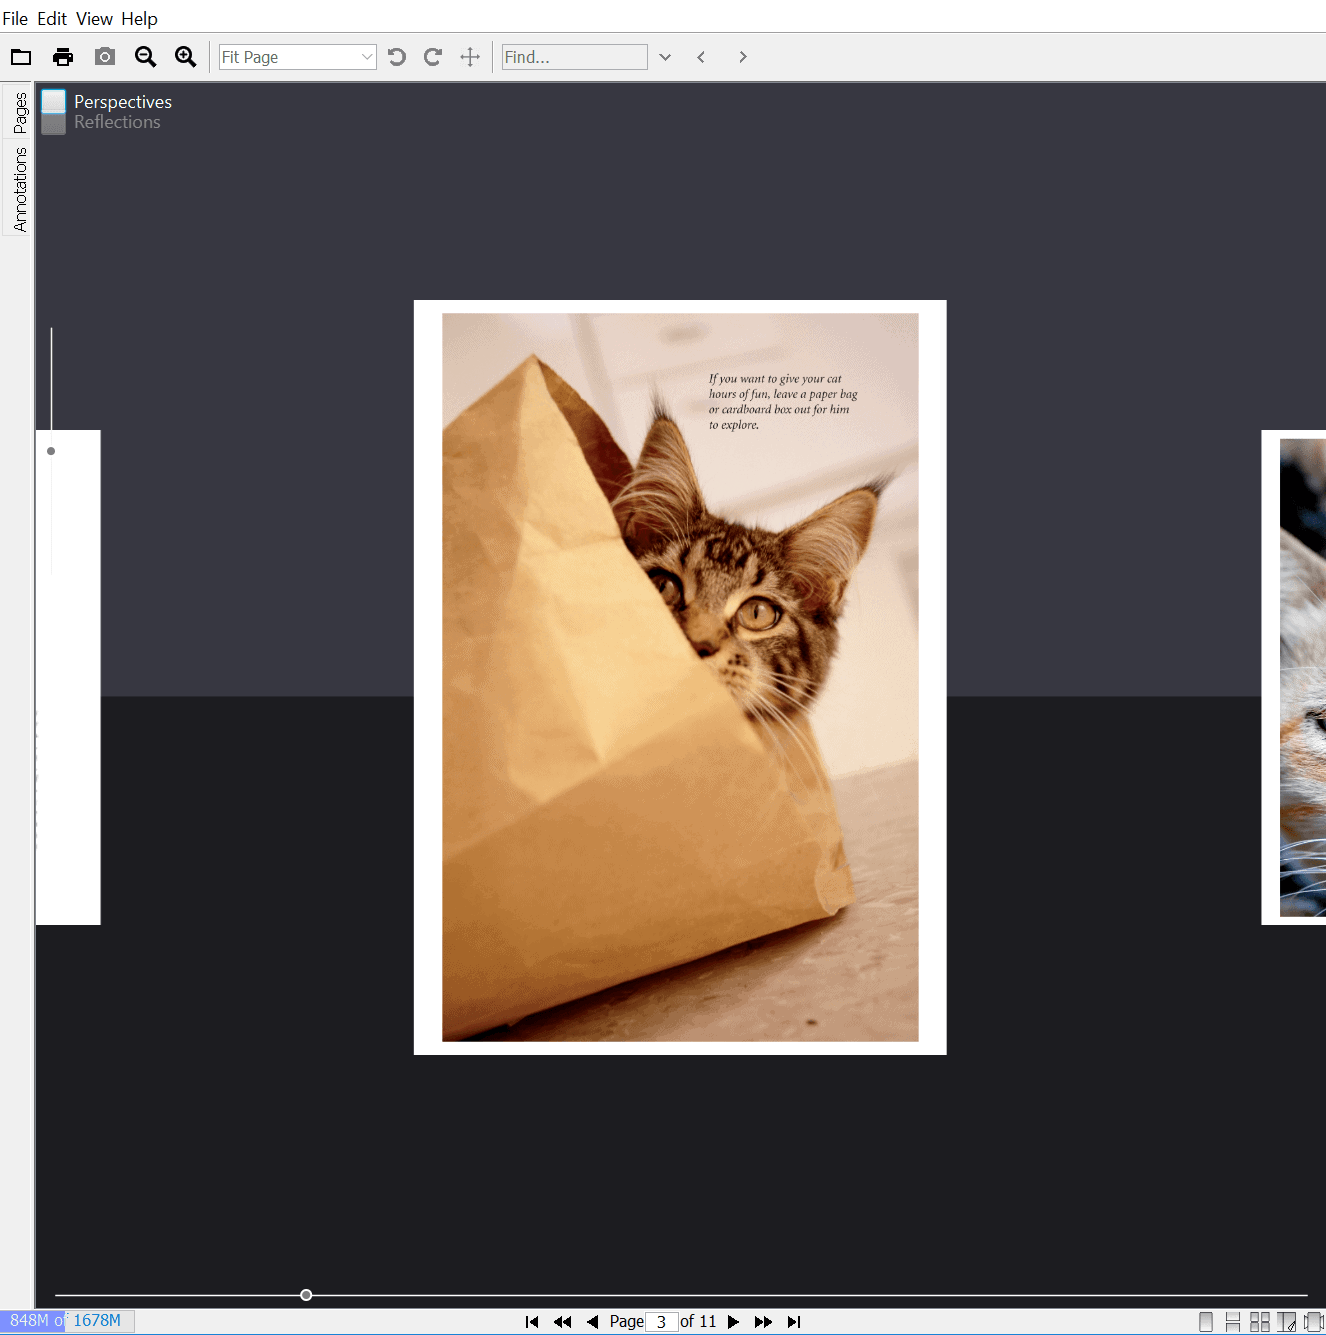This screenshot has width=1326, height=1335.
Task: Click the open file folder icon
Action: (x=21, y=57)
